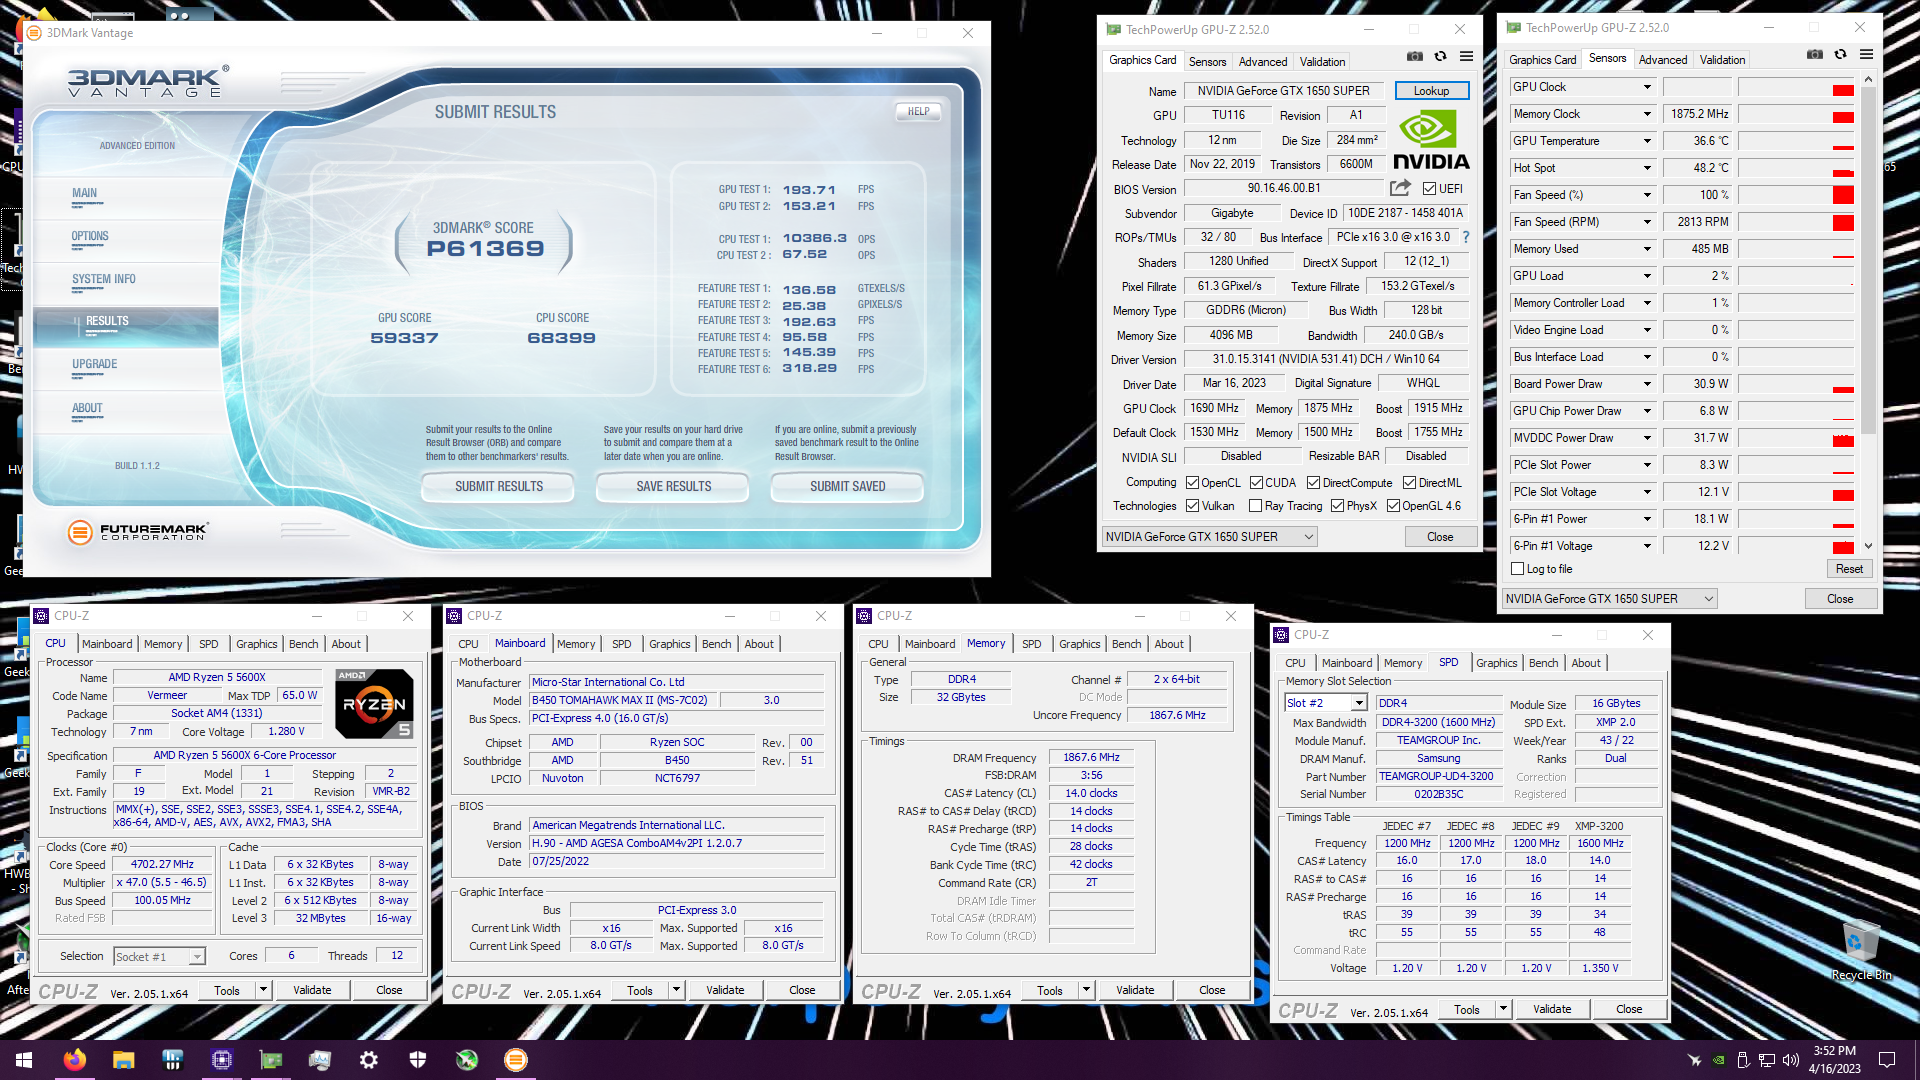Open the notification center icon
The width and height of the screenshot is (1920, 1080).
(1887, 1060)
